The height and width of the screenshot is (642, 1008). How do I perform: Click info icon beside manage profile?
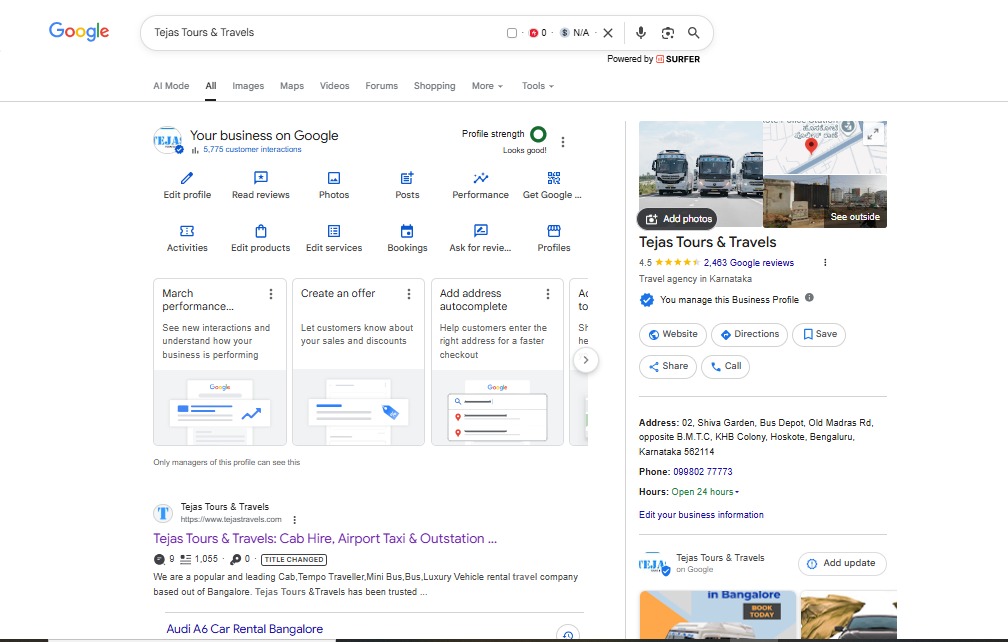809,298
